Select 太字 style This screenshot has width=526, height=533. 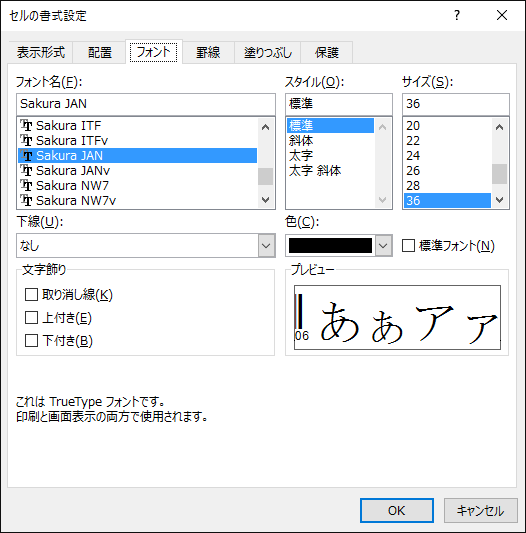point(330,155)
